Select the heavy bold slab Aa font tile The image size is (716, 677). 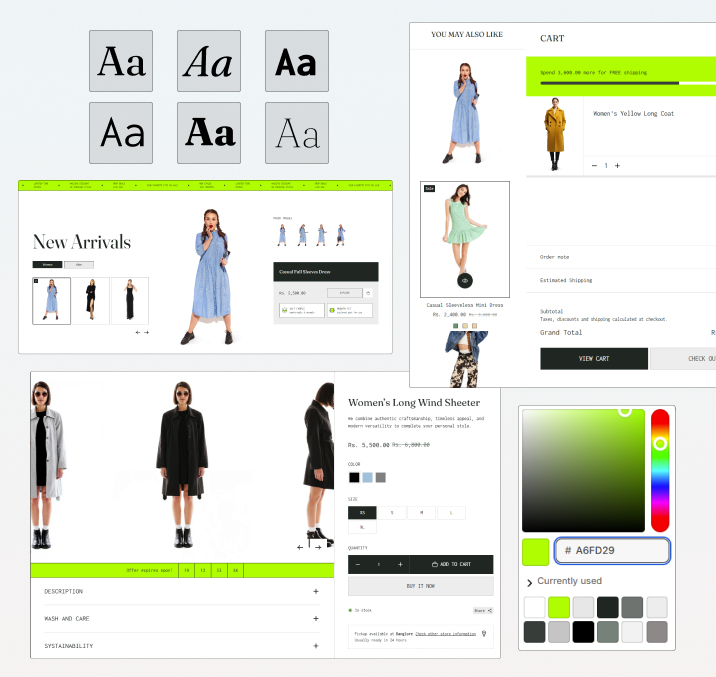(x=209, y=132)
